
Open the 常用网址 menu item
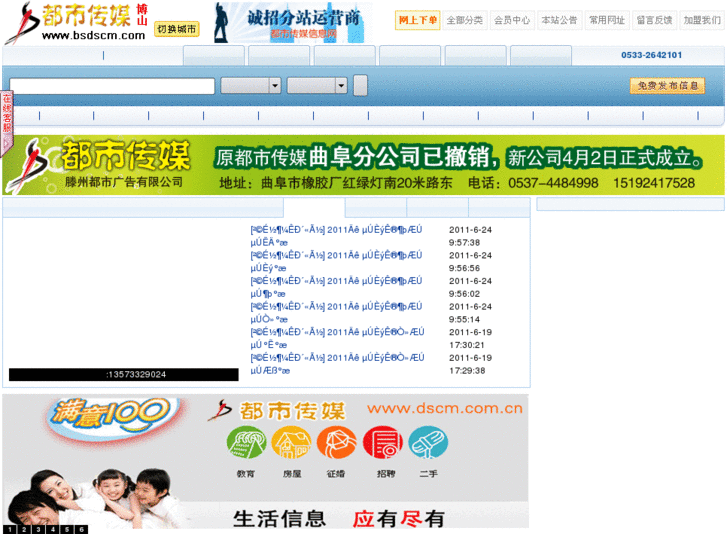[x=607, y=20]
